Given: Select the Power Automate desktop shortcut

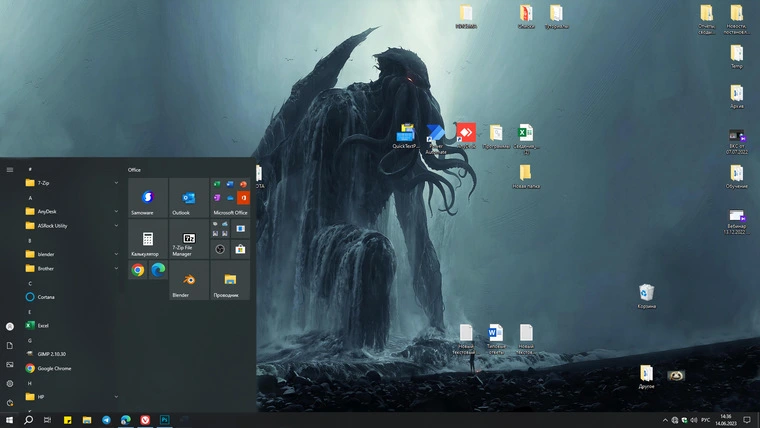Looking at the screenshot, I should tap(436, 139).
